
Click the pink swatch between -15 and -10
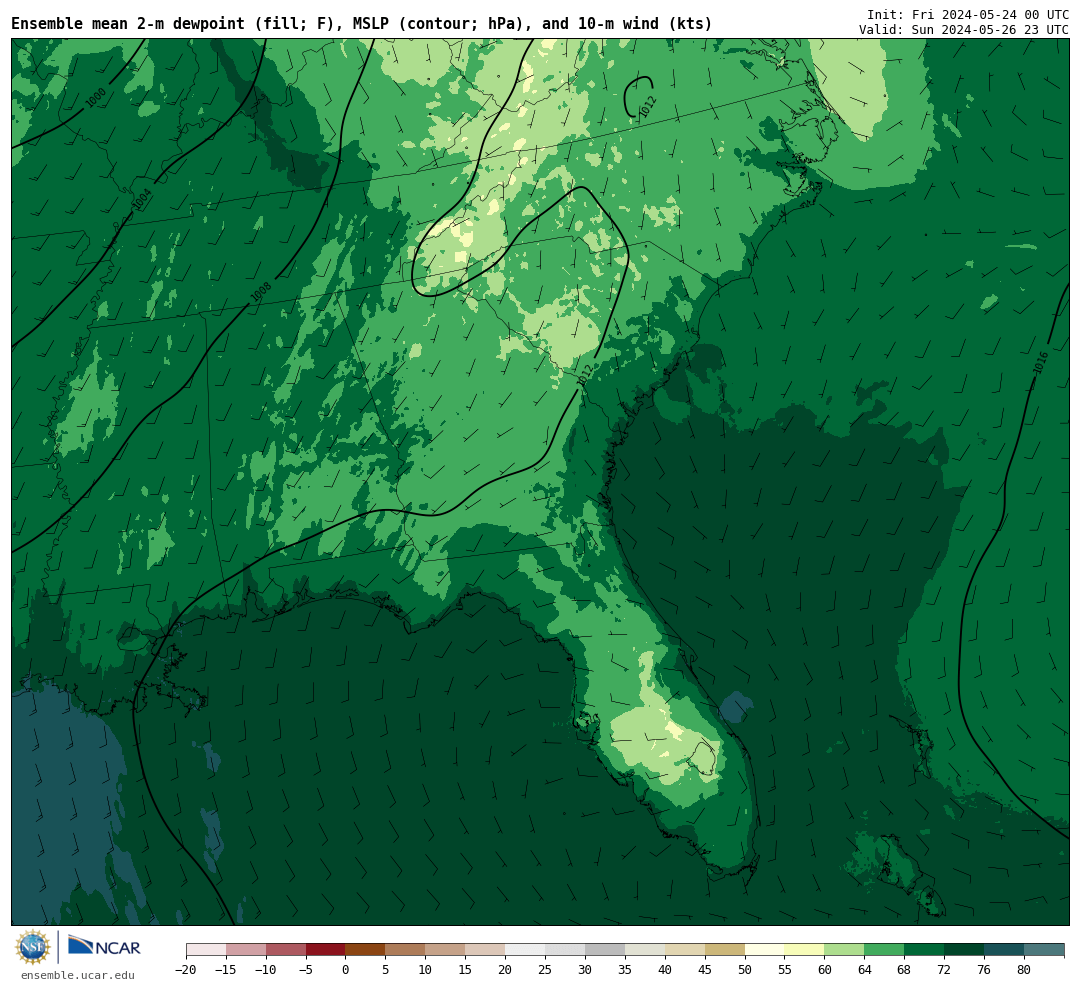point(246,950)
